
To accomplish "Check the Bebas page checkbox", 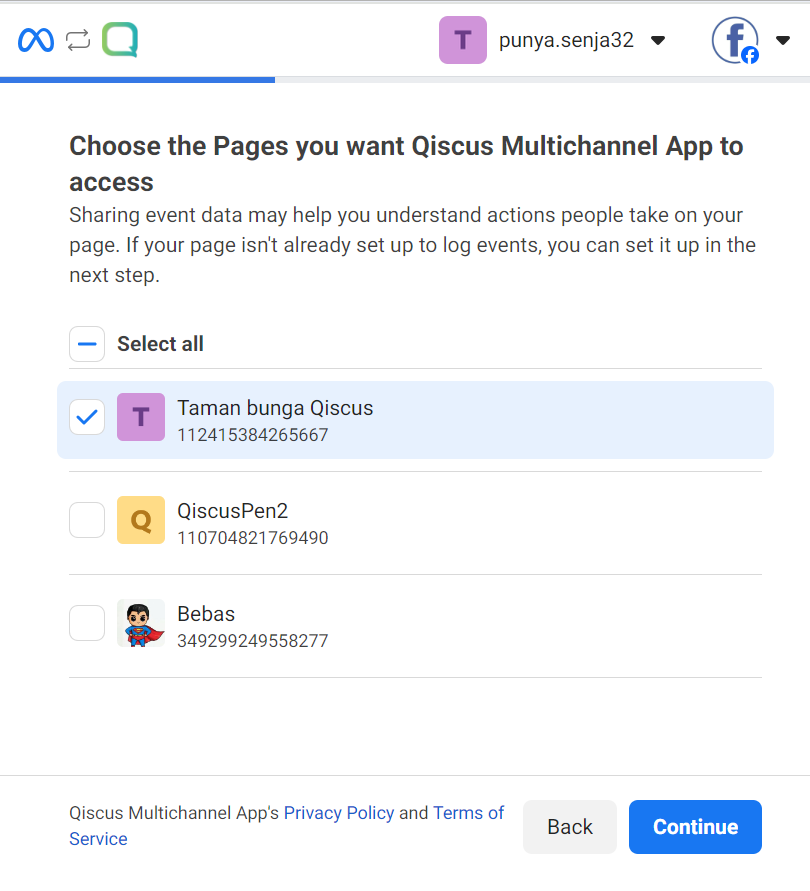I will (87, 623).
